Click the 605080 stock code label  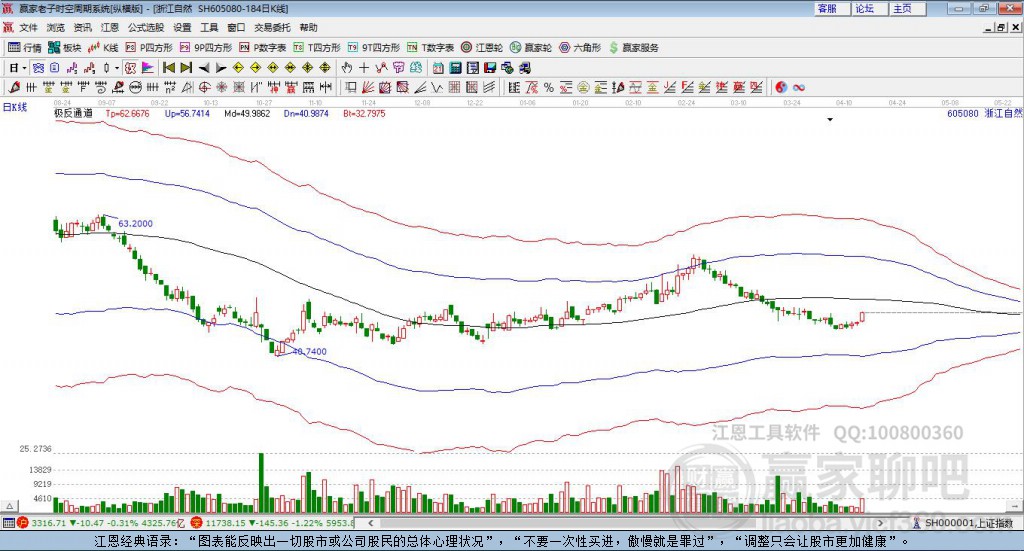963,114
